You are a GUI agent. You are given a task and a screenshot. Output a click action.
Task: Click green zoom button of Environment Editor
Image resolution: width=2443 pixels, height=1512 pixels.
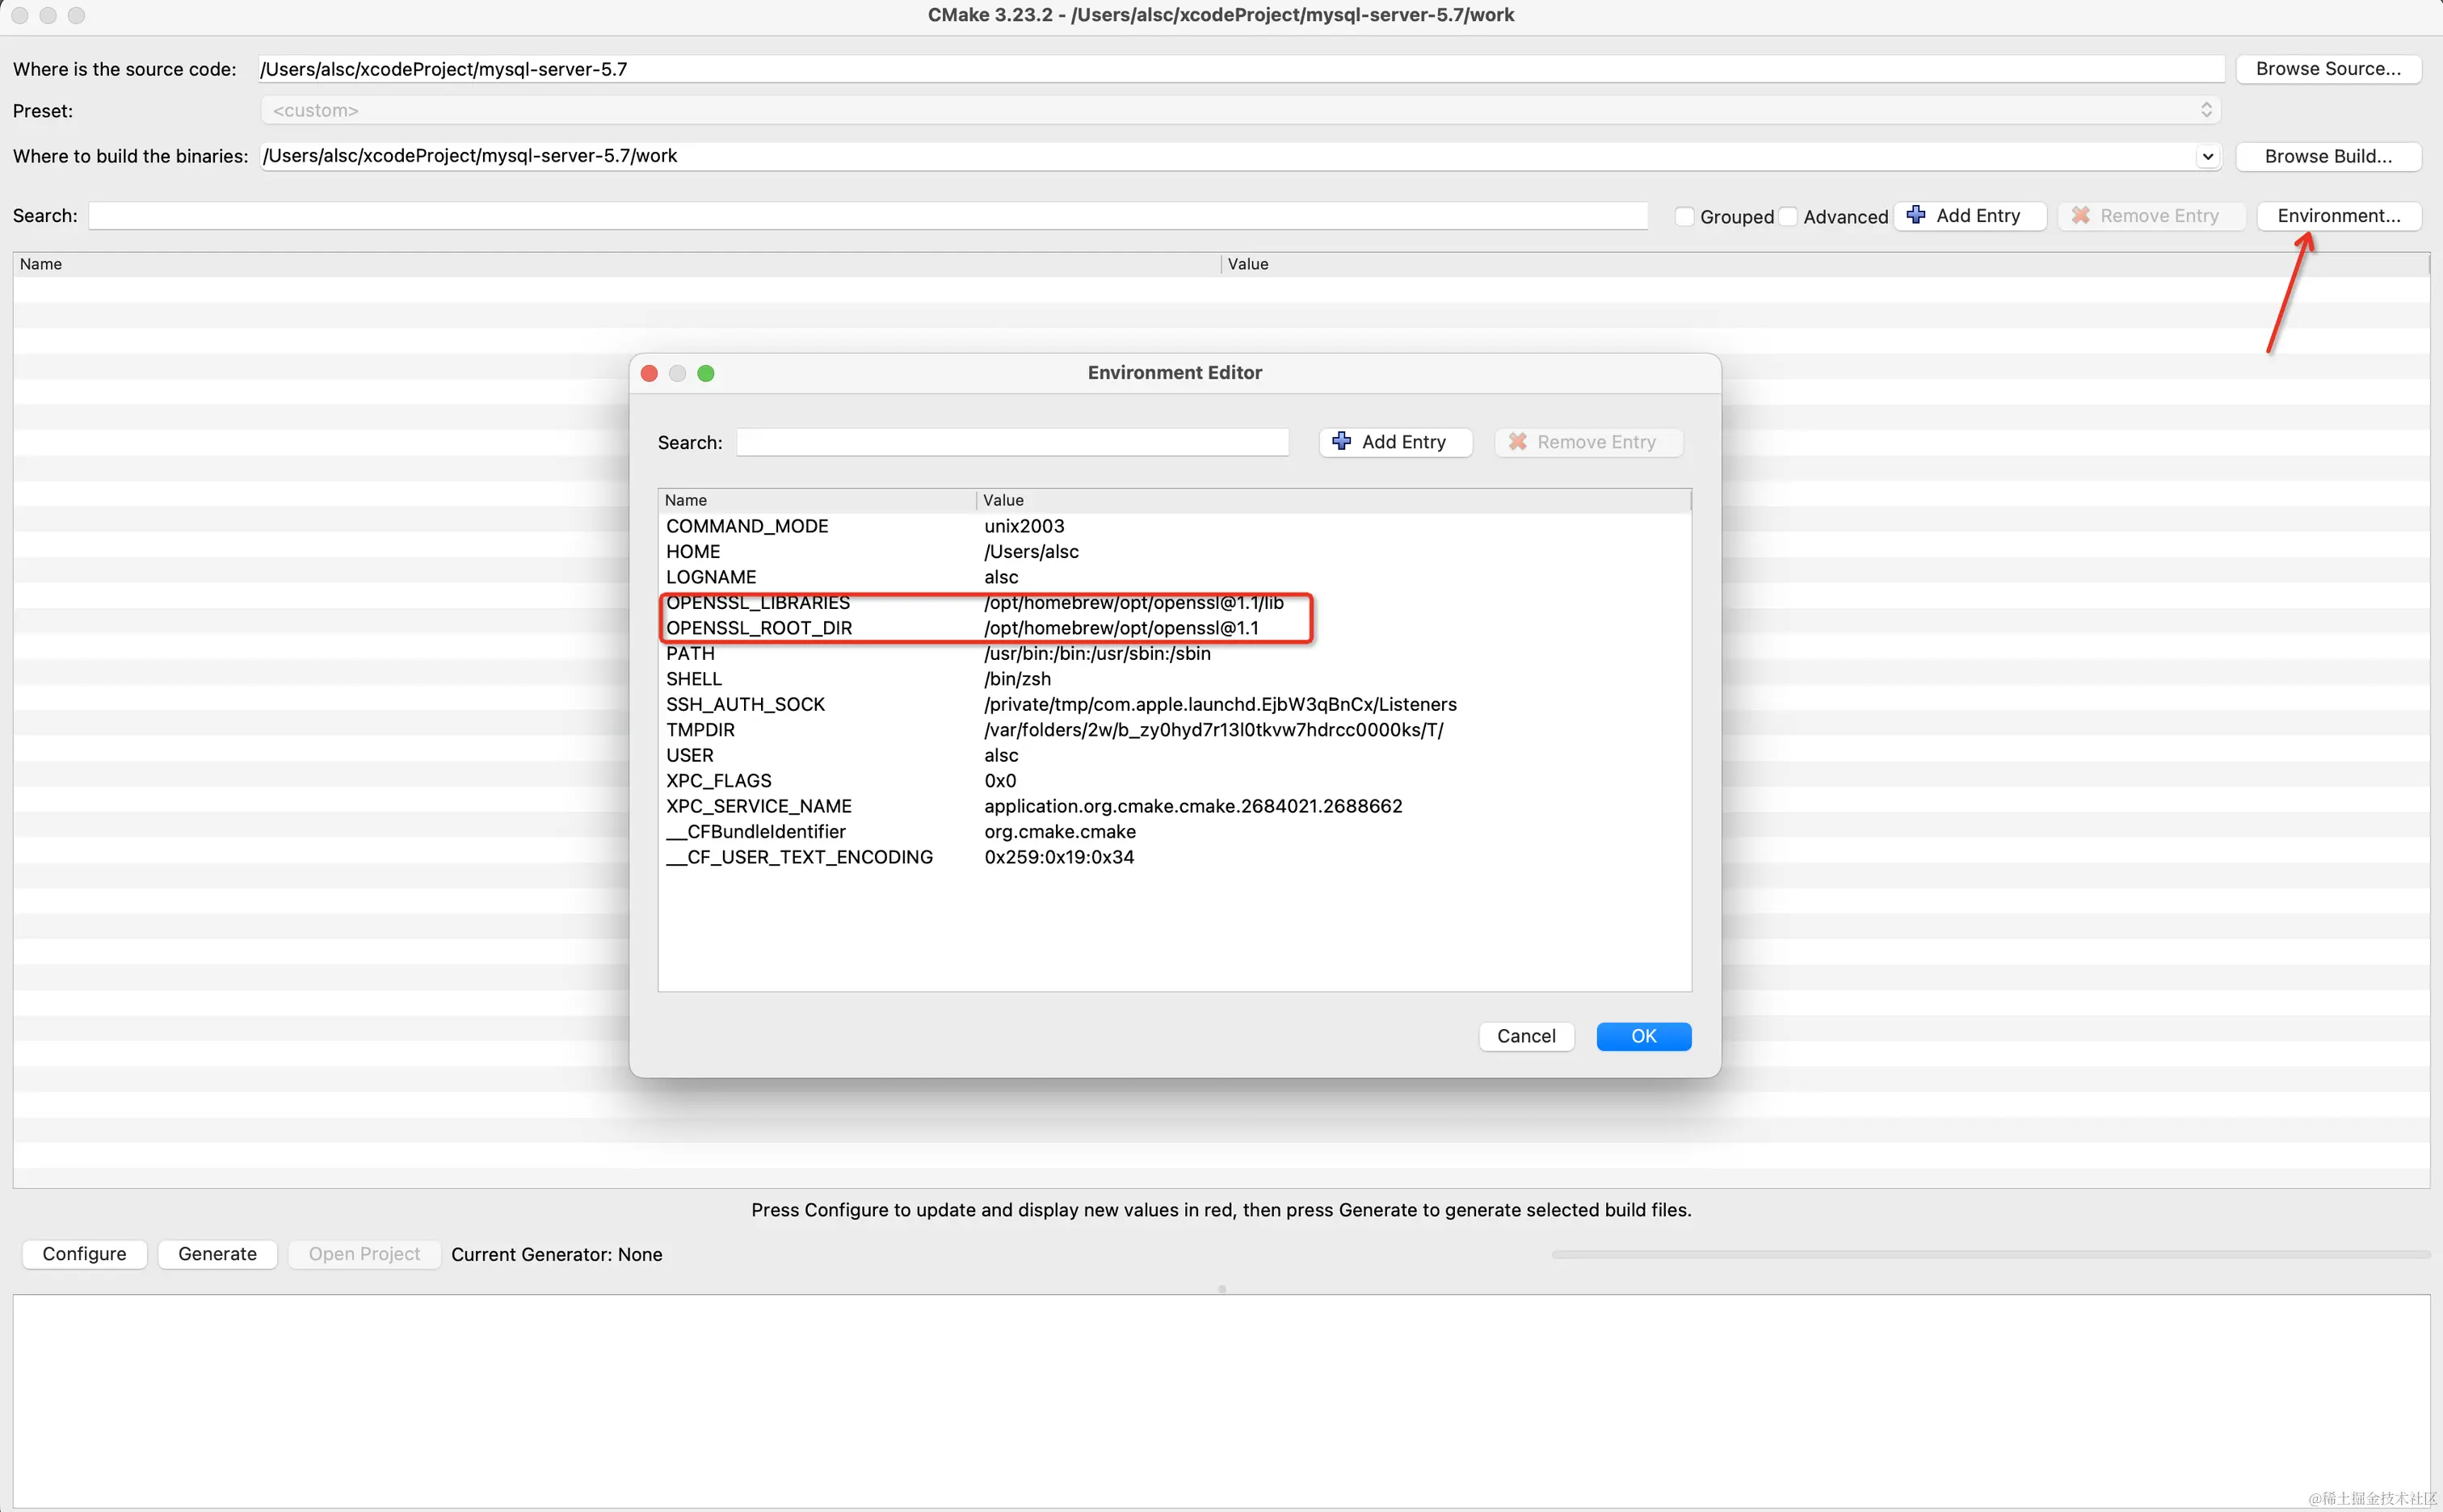(x=706, y=373)
